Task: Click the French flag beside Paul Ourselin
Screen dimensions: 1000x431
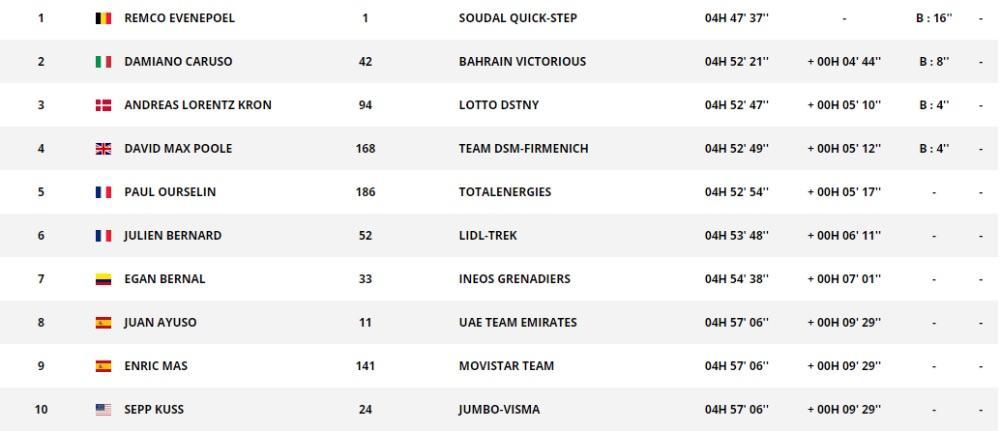Action: point(103,192)
